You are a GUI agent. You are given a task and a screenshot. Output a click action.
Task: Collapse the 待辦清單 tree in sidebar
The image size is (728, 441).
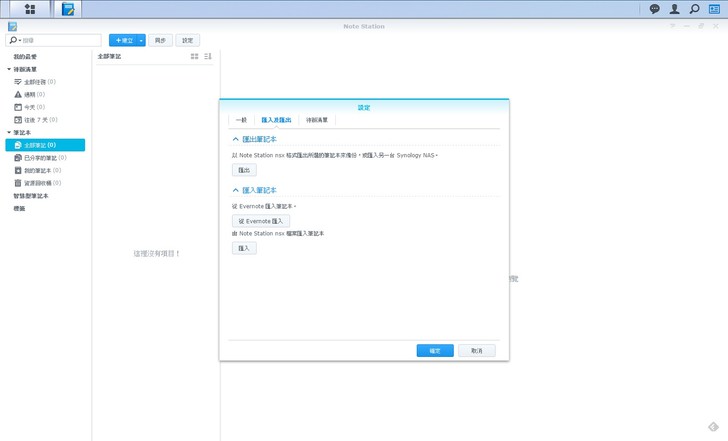pos(9,69)
